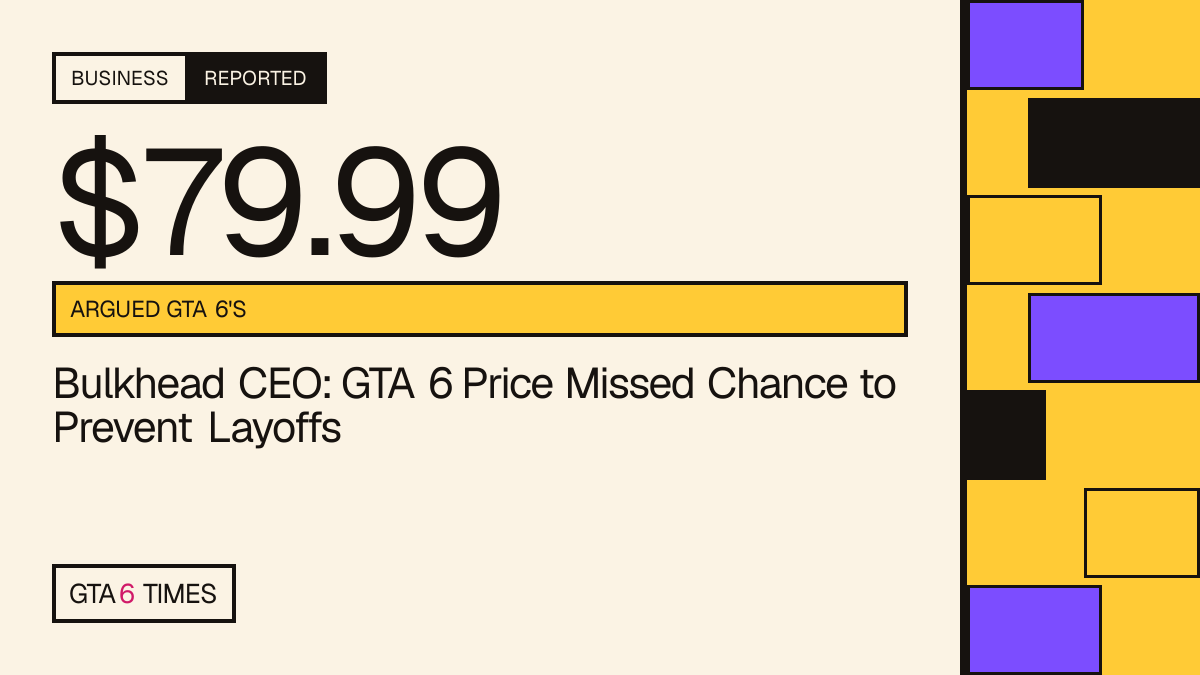Image resolution: width=1200 pixels, height=675 pixels.
Task: Select the purple block at the top of the pattern
Action: tap(1025, 45)
